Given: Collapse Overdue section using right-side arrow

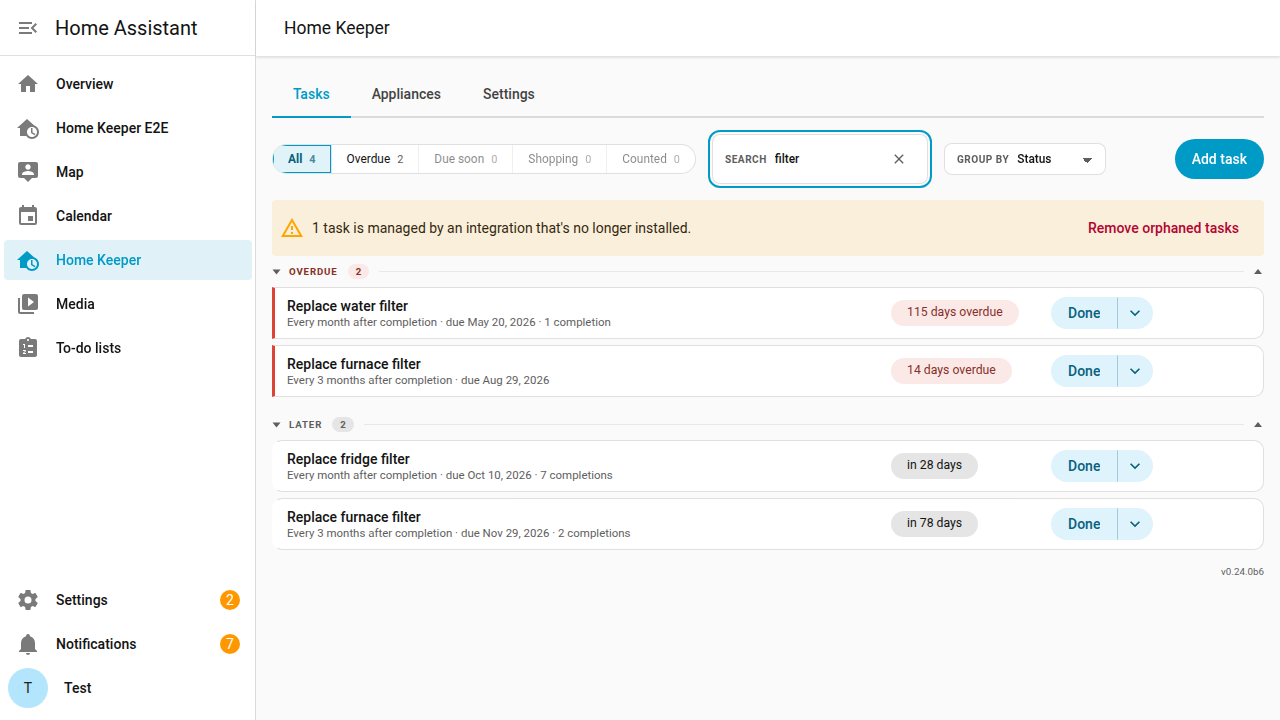Looking at the screenshot, I should click(x=1258, y=272).
